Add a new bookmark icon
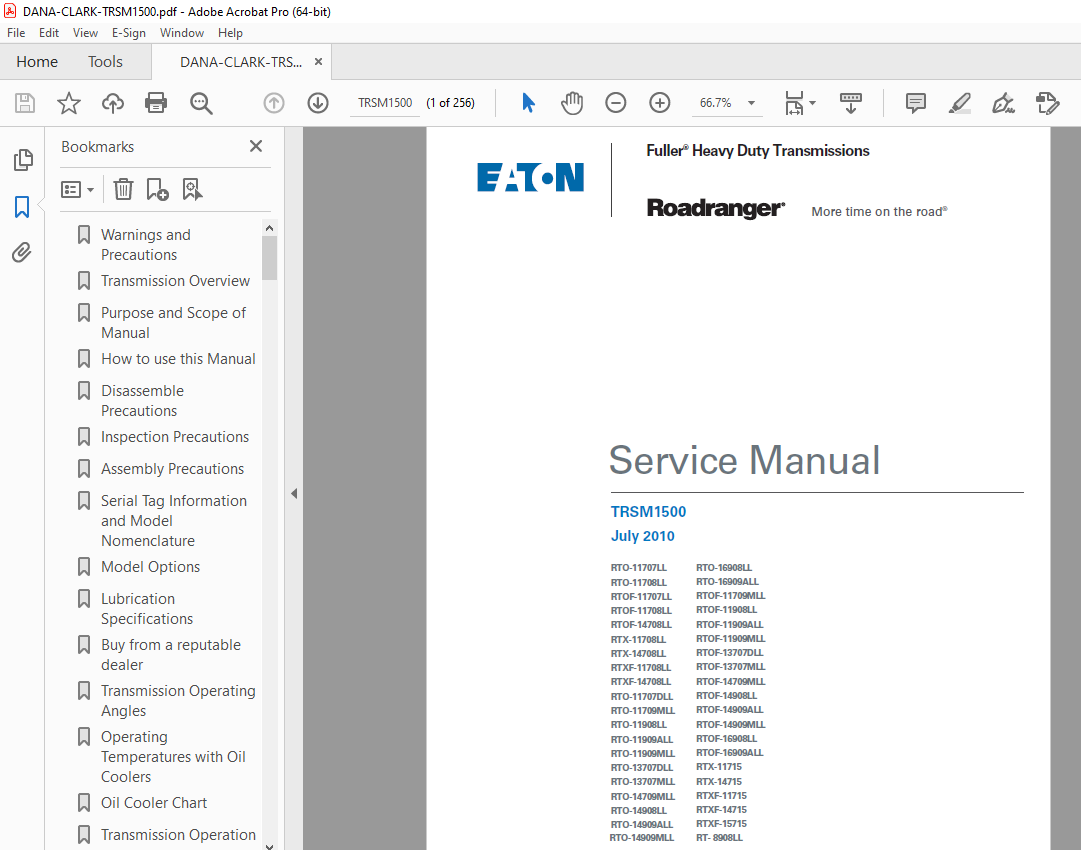 point(157,189)
